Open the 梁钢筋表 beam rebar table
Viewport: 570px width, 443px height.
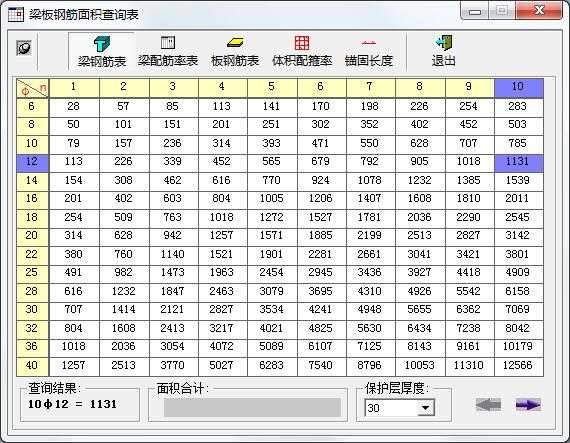101,52
